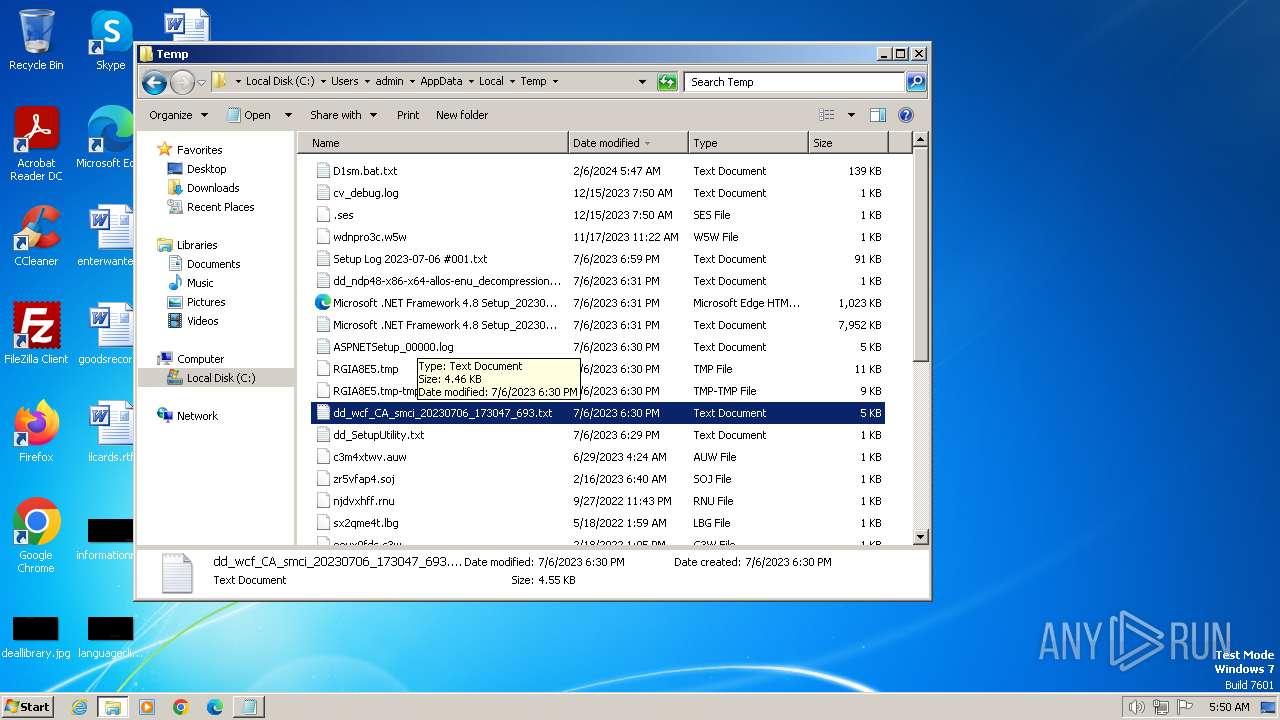Image resolution: width=1280 pixels, height=720 pixels.
Task: Select Music library
Action: (200, 283)
